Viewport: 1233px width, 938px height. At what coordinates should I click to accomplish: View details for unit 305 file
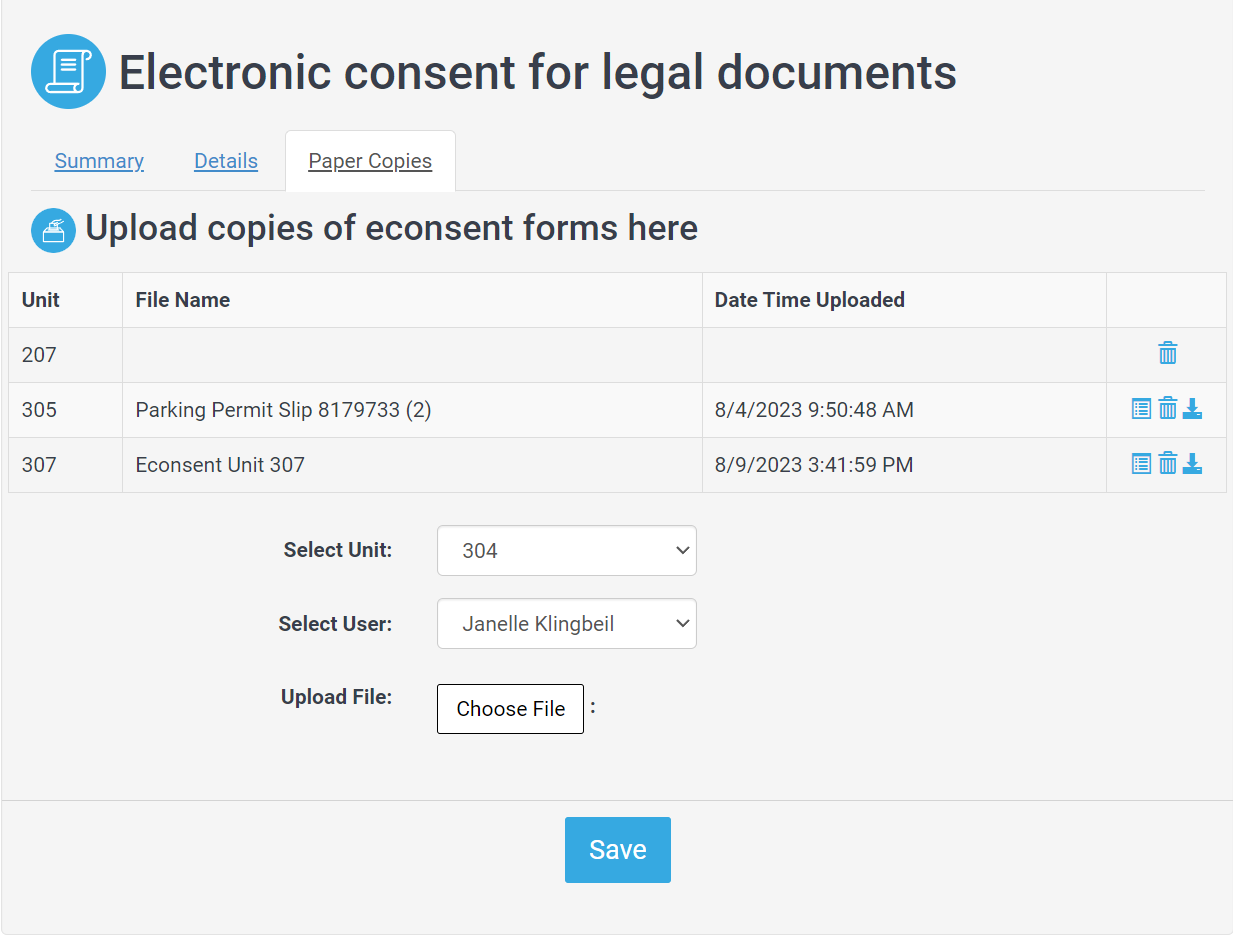pyautogui.click(x=1141, y=409)
